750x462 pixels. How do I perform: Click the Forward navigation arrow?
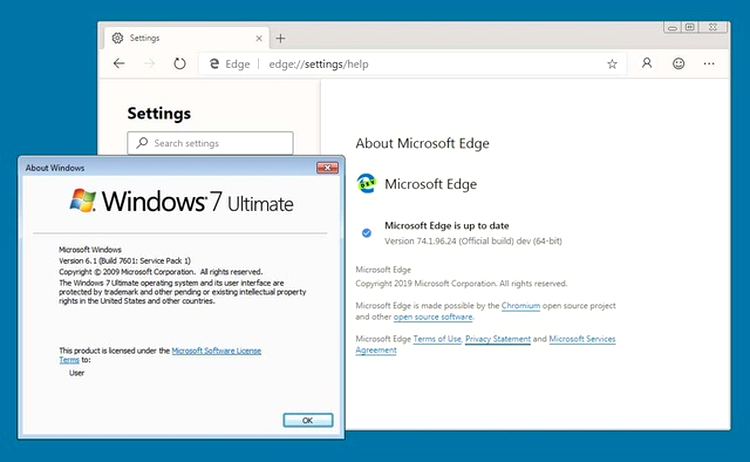(x=150, y=64)
